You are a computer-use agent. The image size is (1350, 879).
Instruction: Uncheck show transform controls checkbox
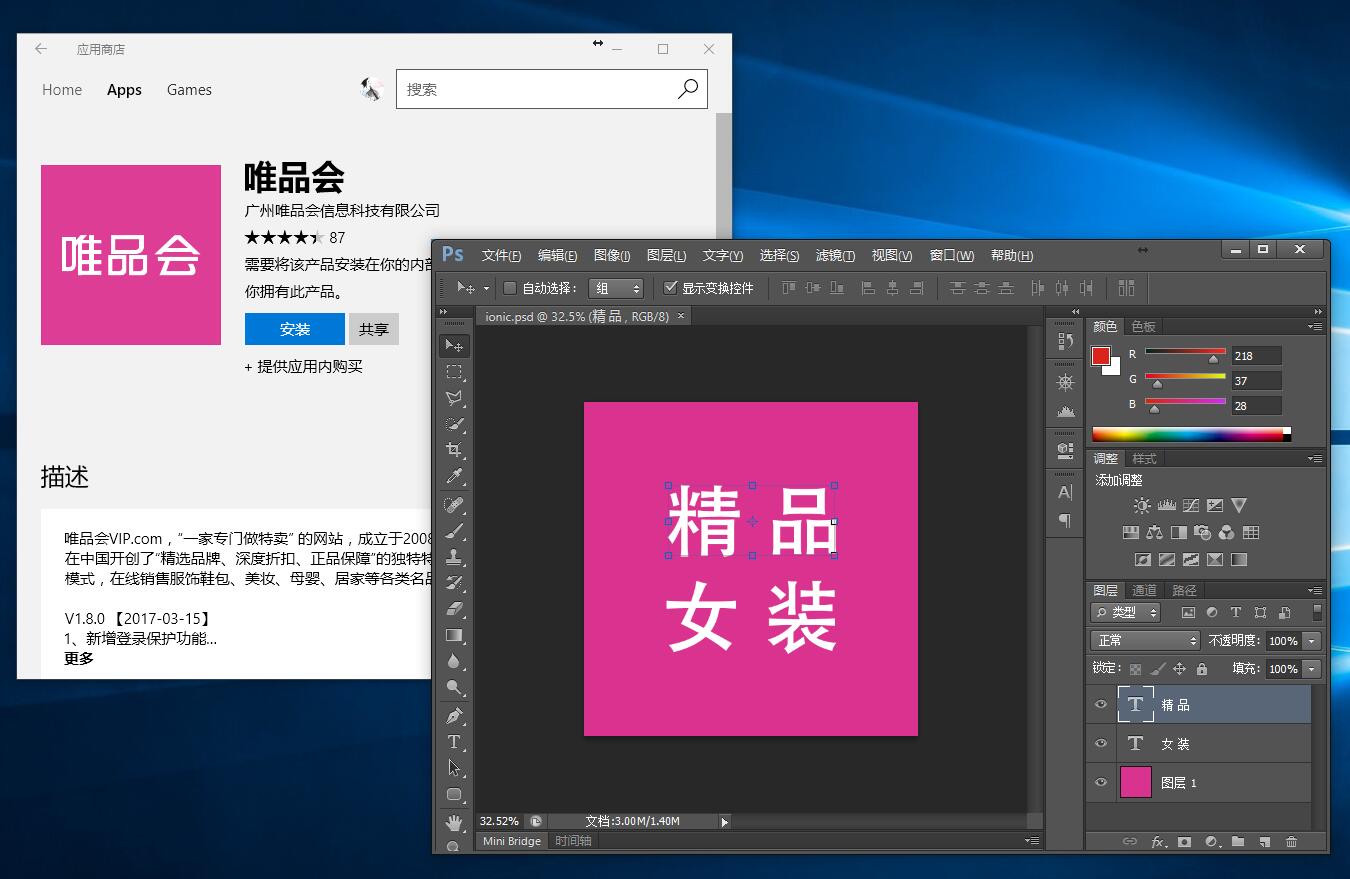(671, 288)
